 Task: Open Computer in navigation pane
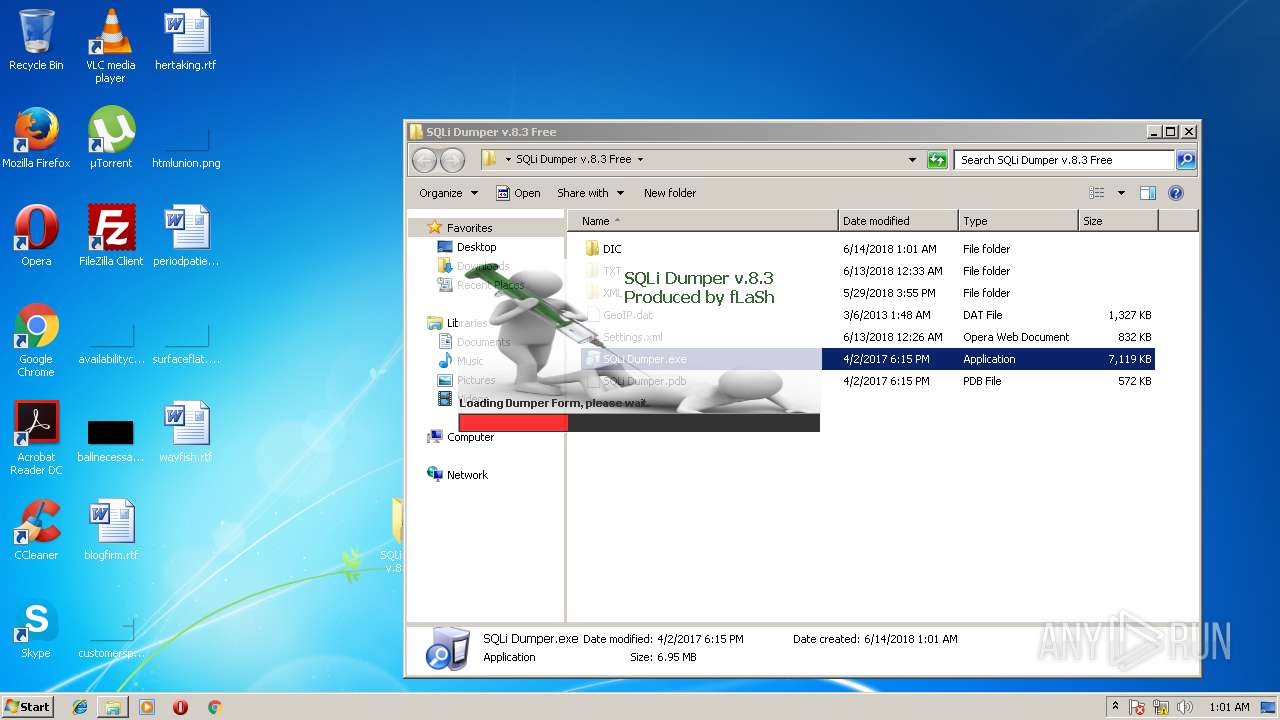click(470, 437)
